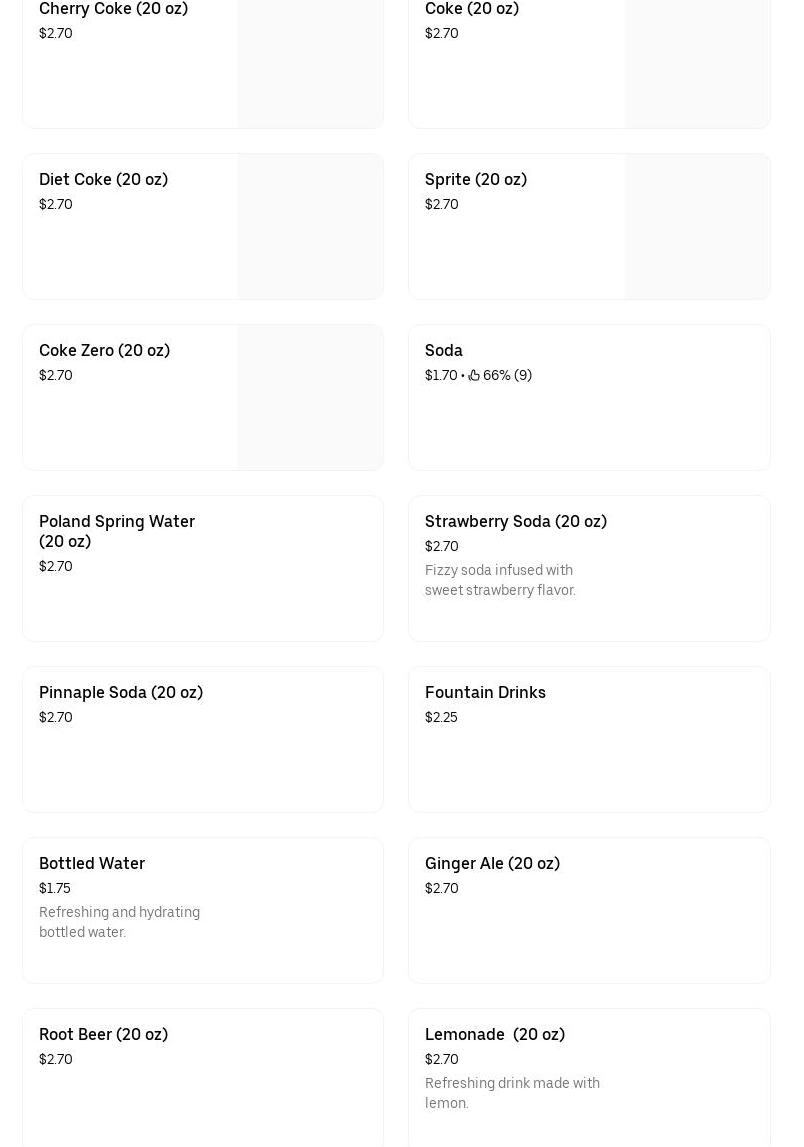Select the Coke (20 oz) menu item
Viewport: 804px width, 1147px height.
pyautogui.click(x=472, y=9)
